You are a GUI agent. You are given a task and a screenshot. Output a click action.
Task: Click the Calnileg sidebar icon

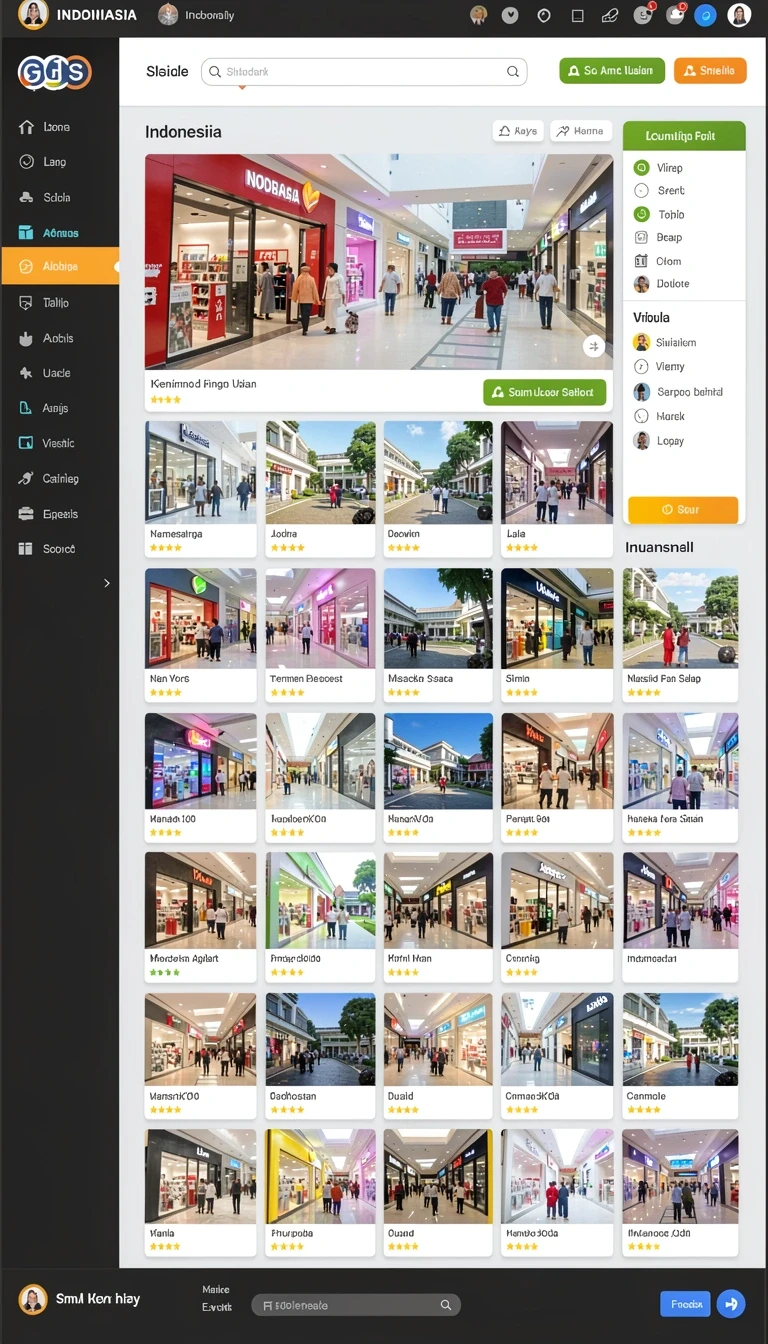[26, 479]
